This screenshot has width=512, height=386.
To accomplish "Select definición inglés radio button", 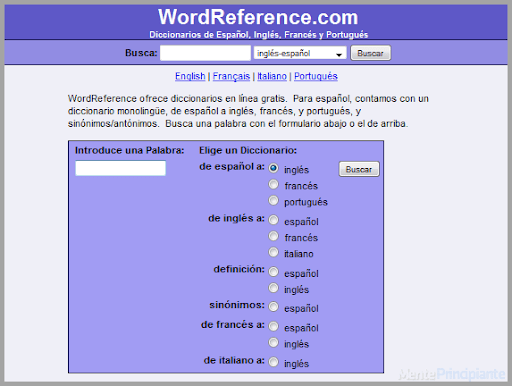I will [x=273, y=288].
